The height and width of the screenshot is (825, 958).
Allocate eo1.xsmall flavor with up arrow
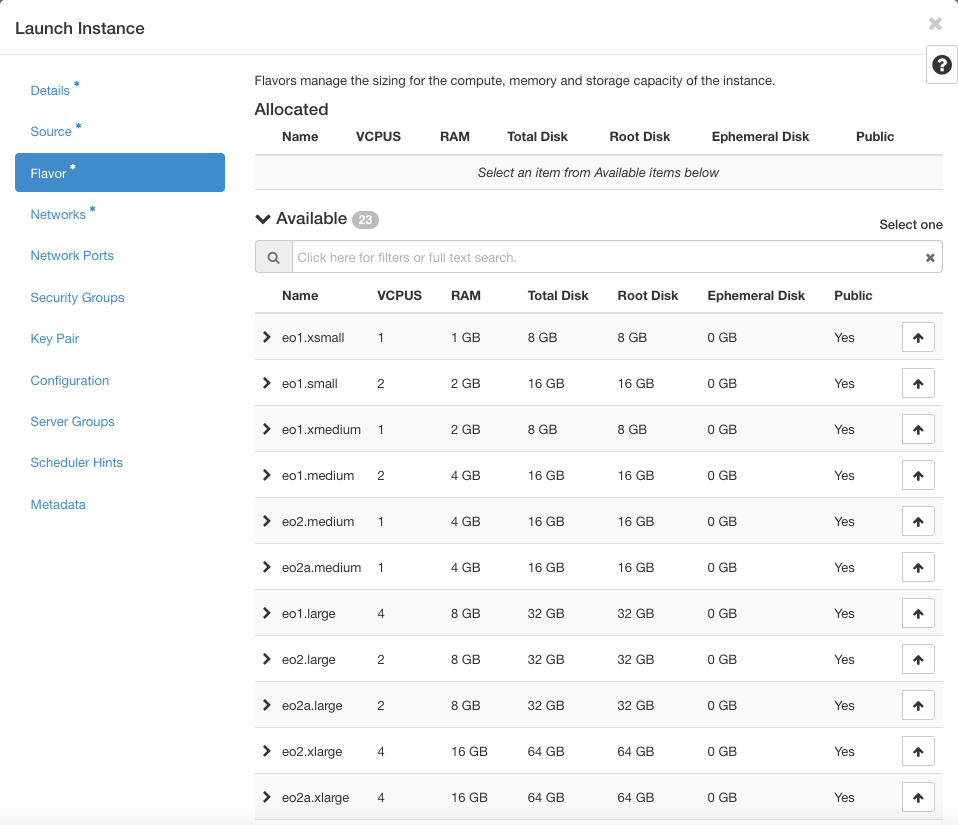[917, 338]
